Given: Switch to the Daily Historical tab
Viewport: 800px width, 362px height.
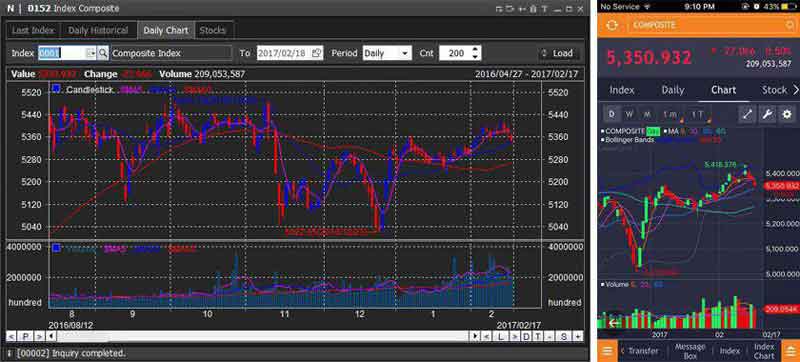Looking at the screenshot, I should coord(98,30).
